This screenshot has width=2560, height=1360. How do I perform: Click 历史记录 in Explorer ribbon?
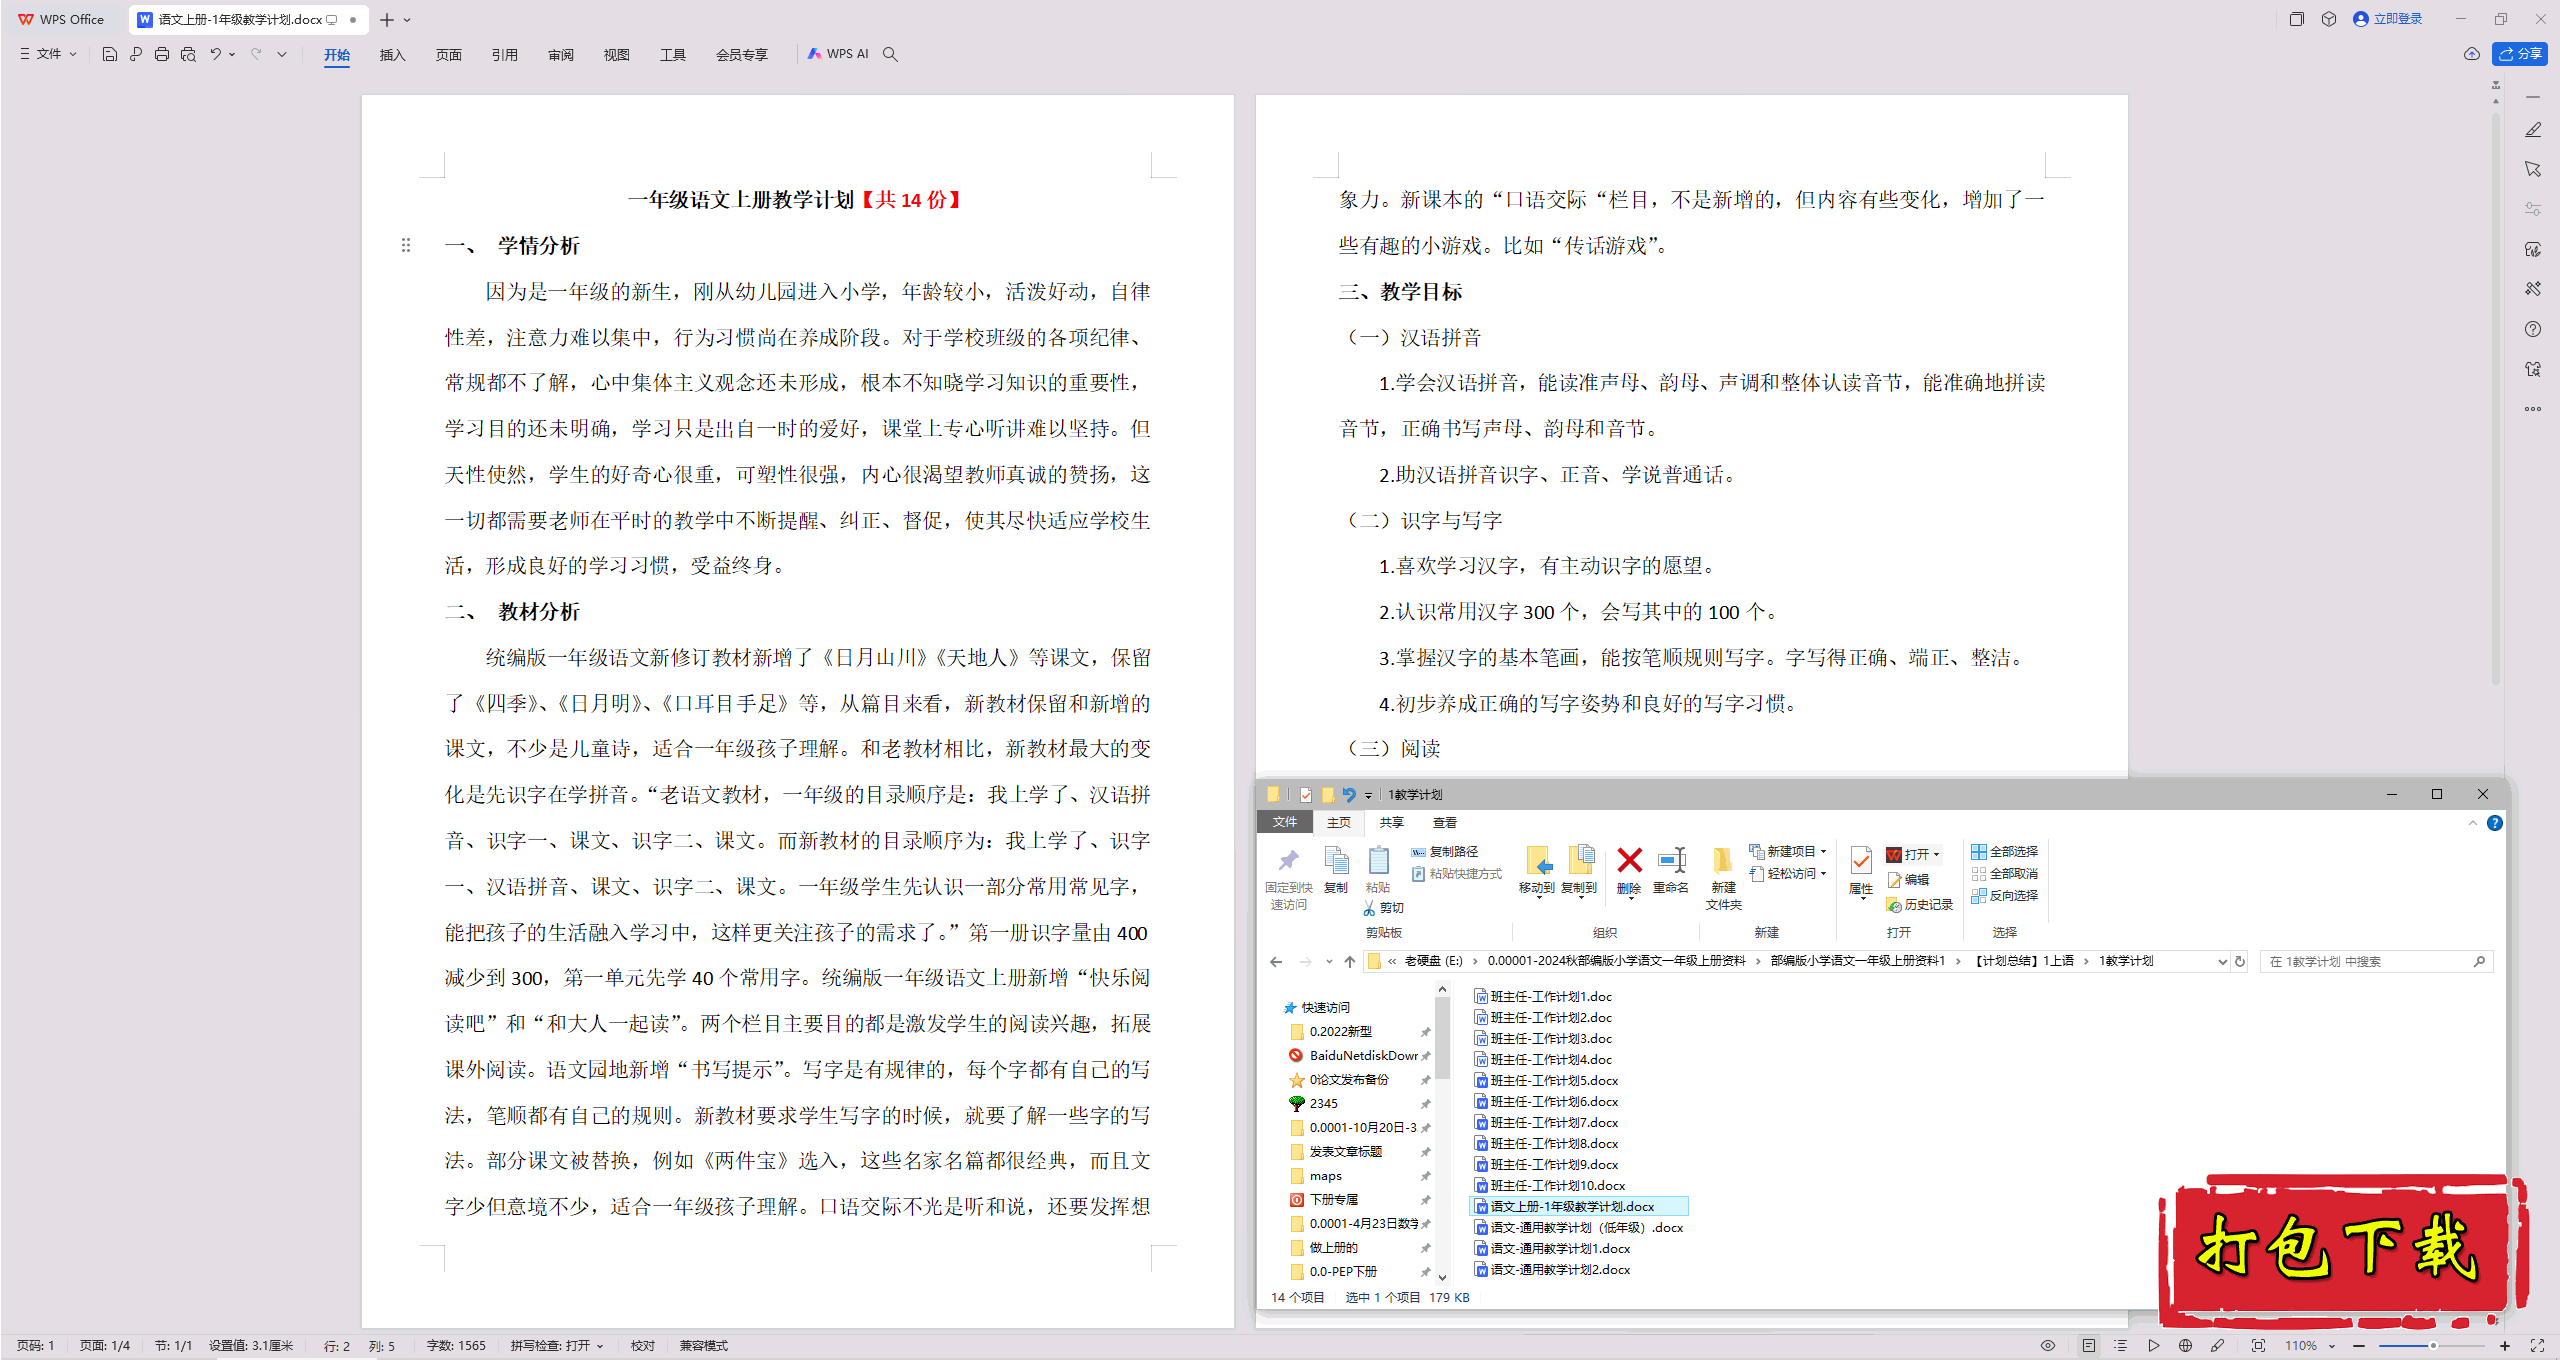[1919, 905]
